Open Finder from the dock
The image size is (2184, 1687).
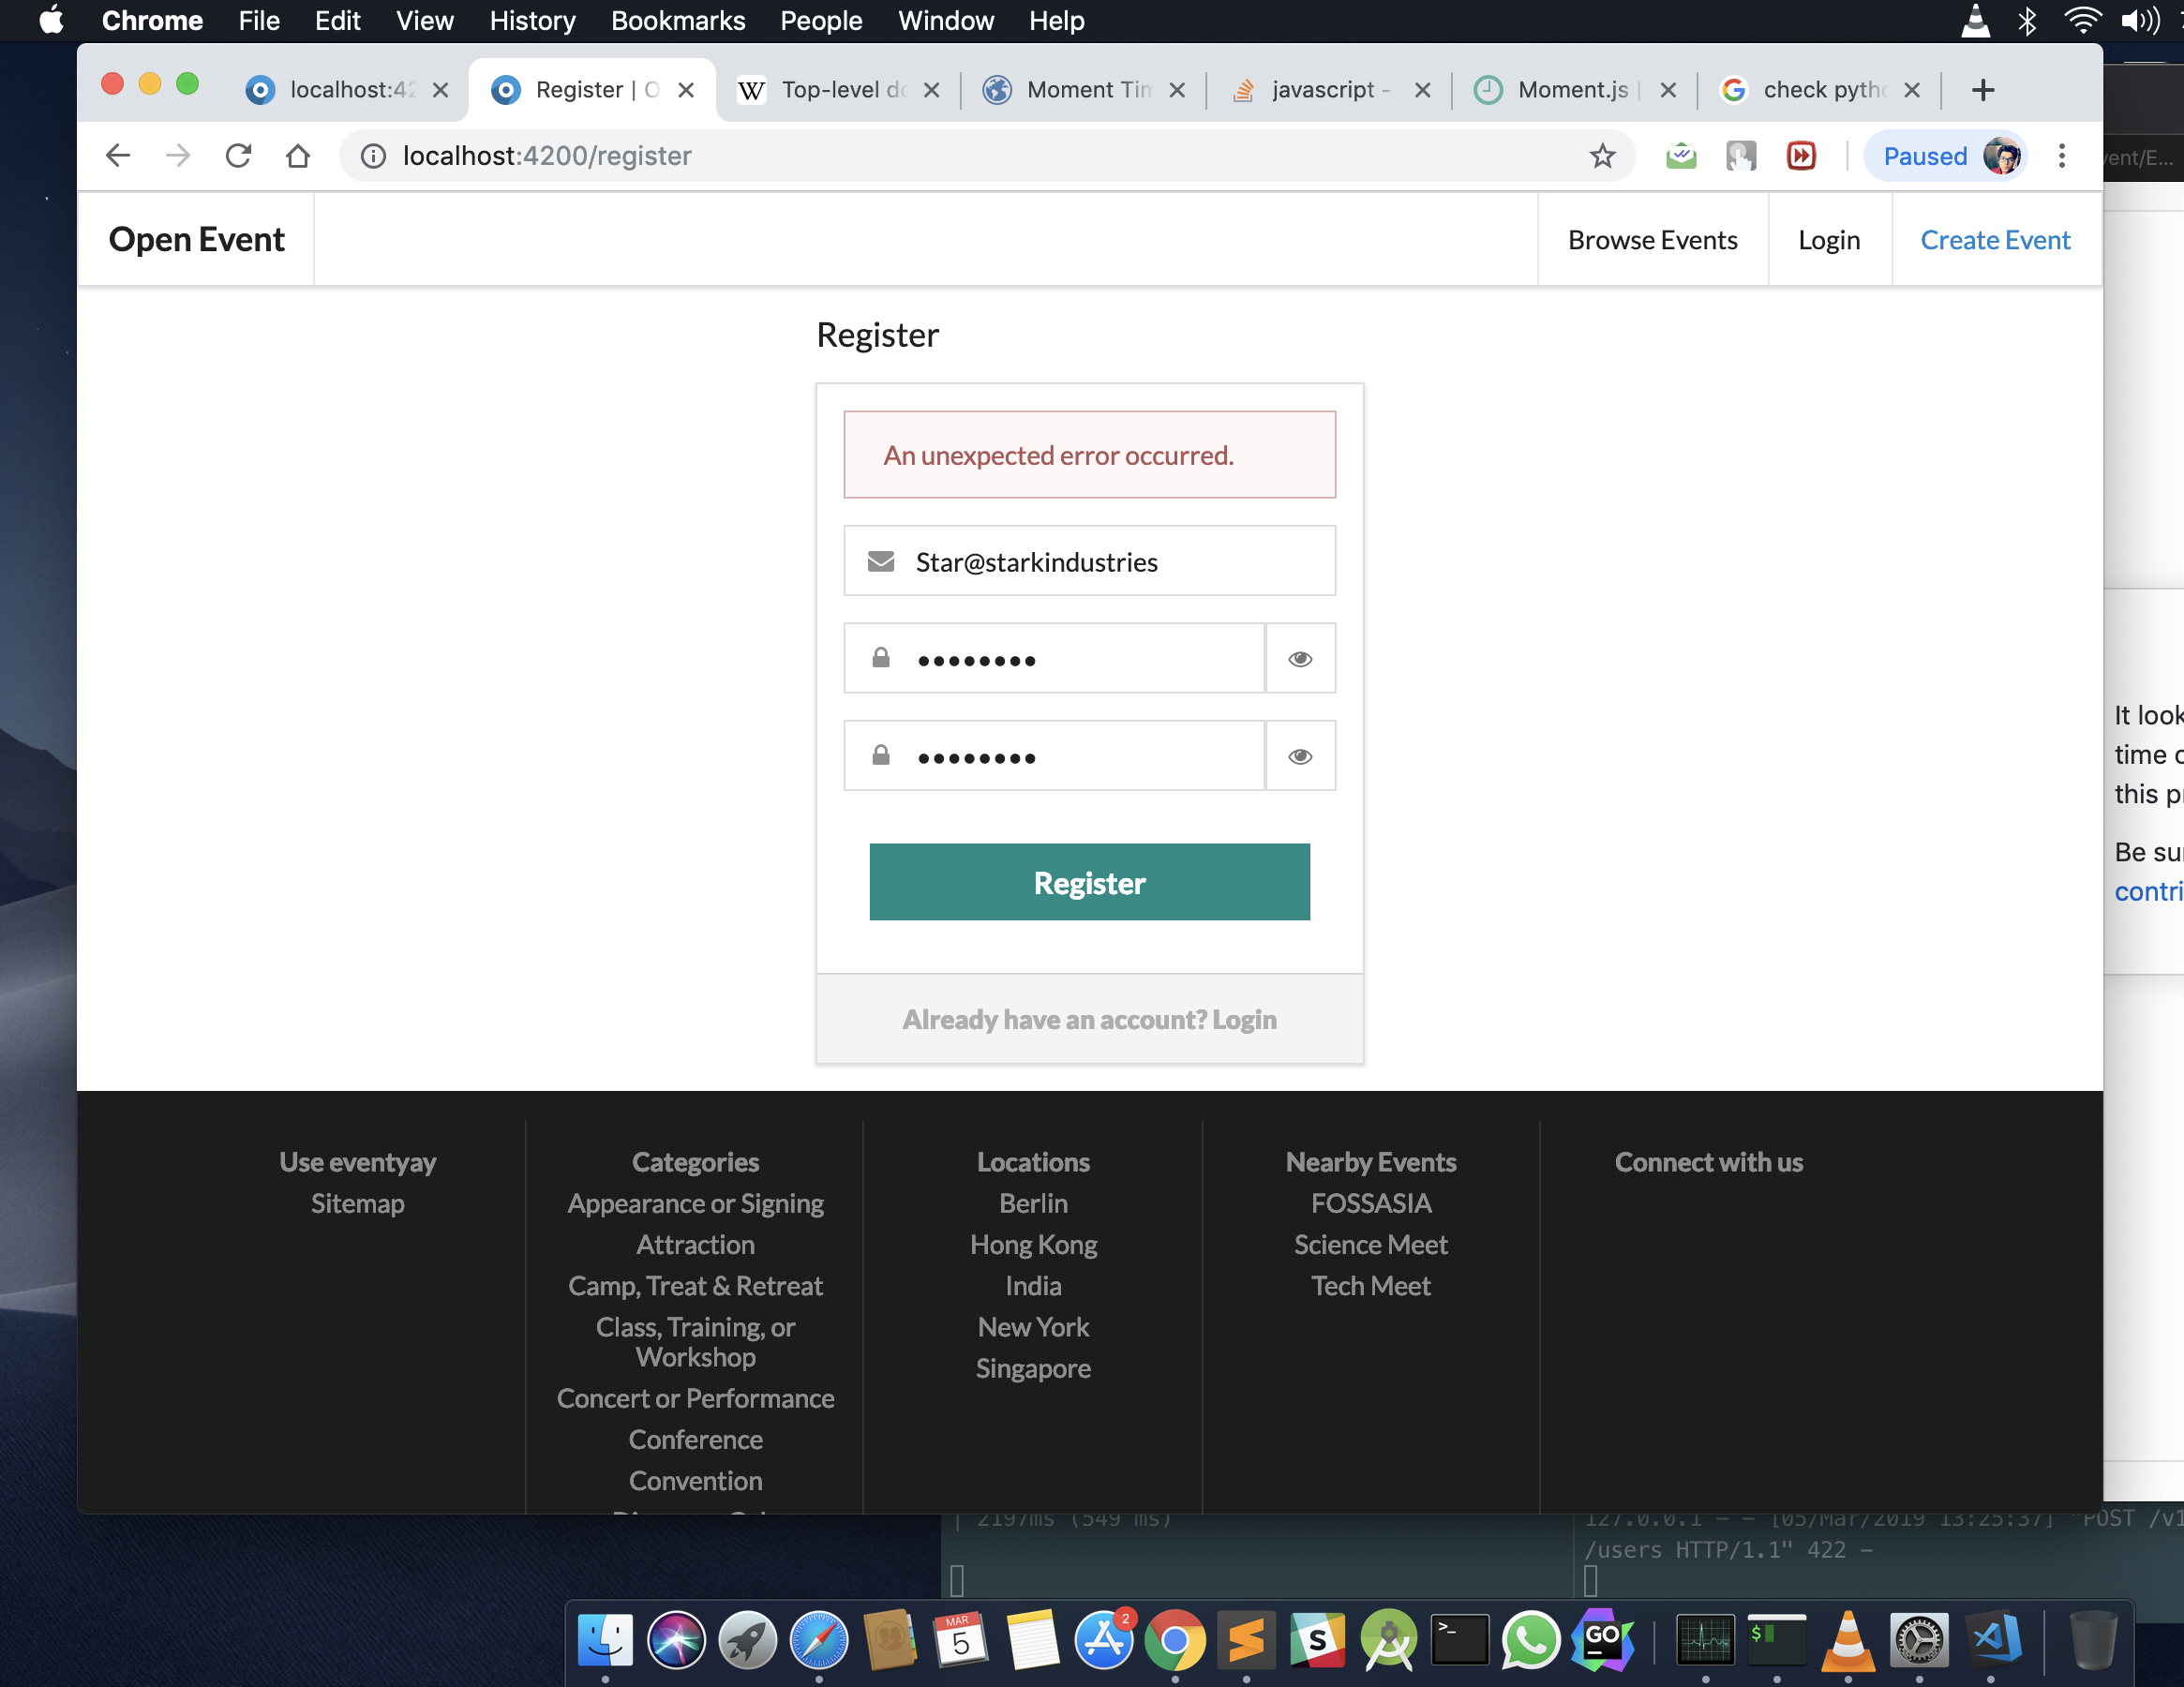click(x=605, y=1640)
